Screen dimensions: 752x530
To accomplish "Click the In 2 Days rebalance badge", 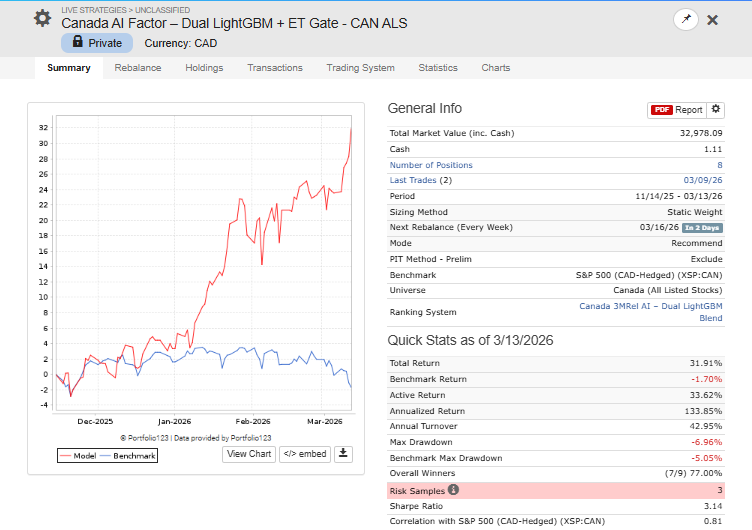I will (x=702, y=228).
